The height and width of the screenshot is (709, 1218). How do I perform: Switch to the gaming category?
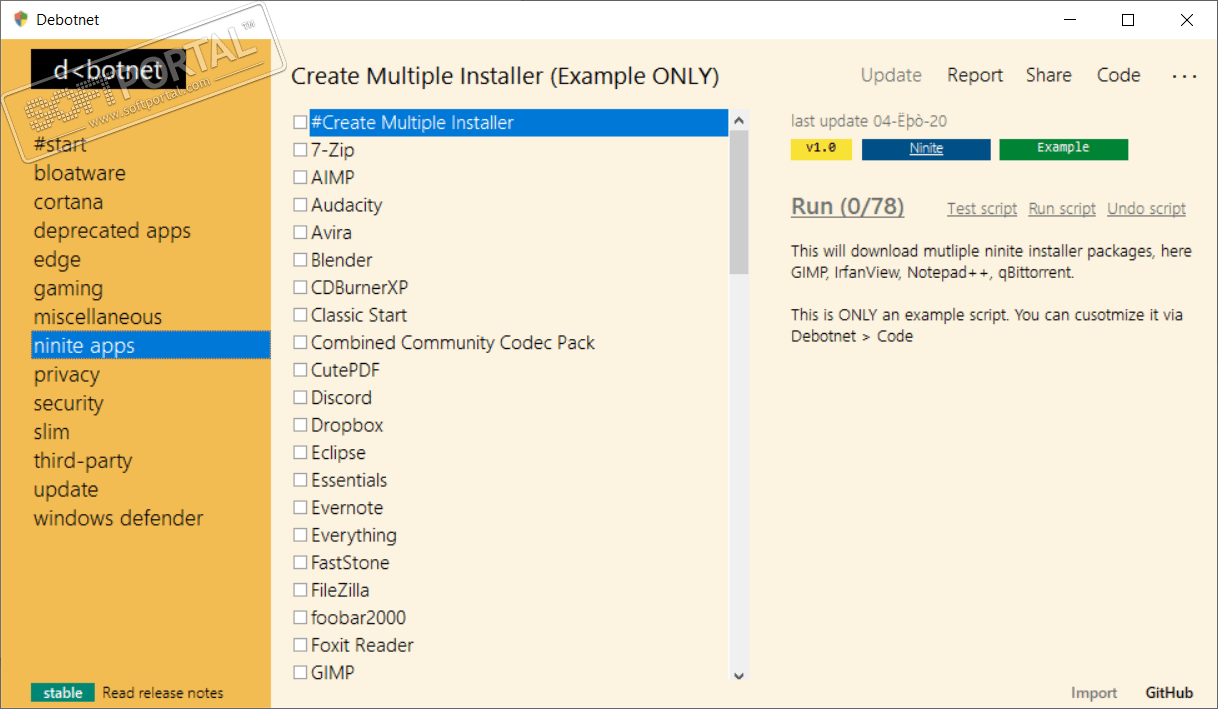point(68,289)
